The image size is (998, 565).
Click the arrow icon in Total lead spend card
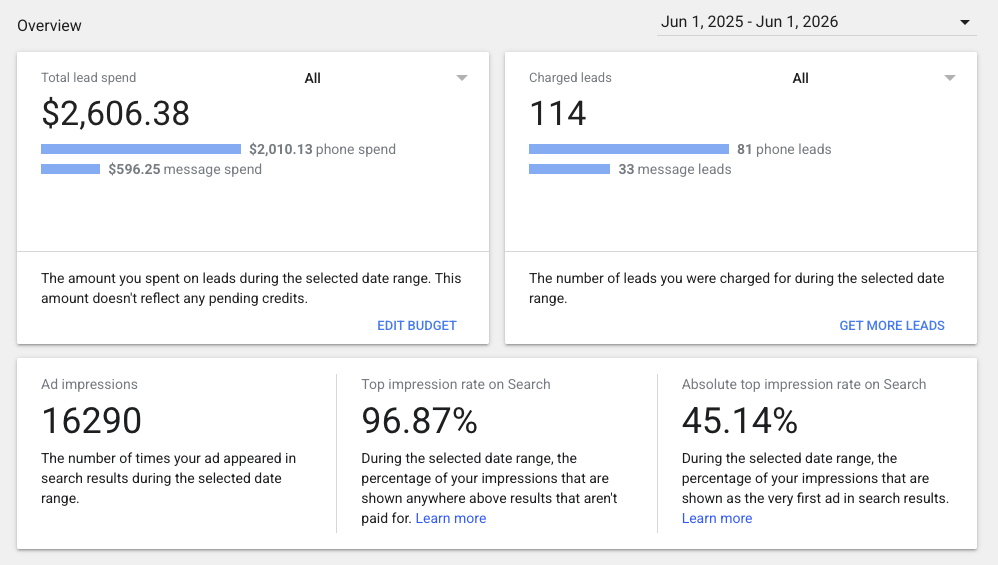462,78
